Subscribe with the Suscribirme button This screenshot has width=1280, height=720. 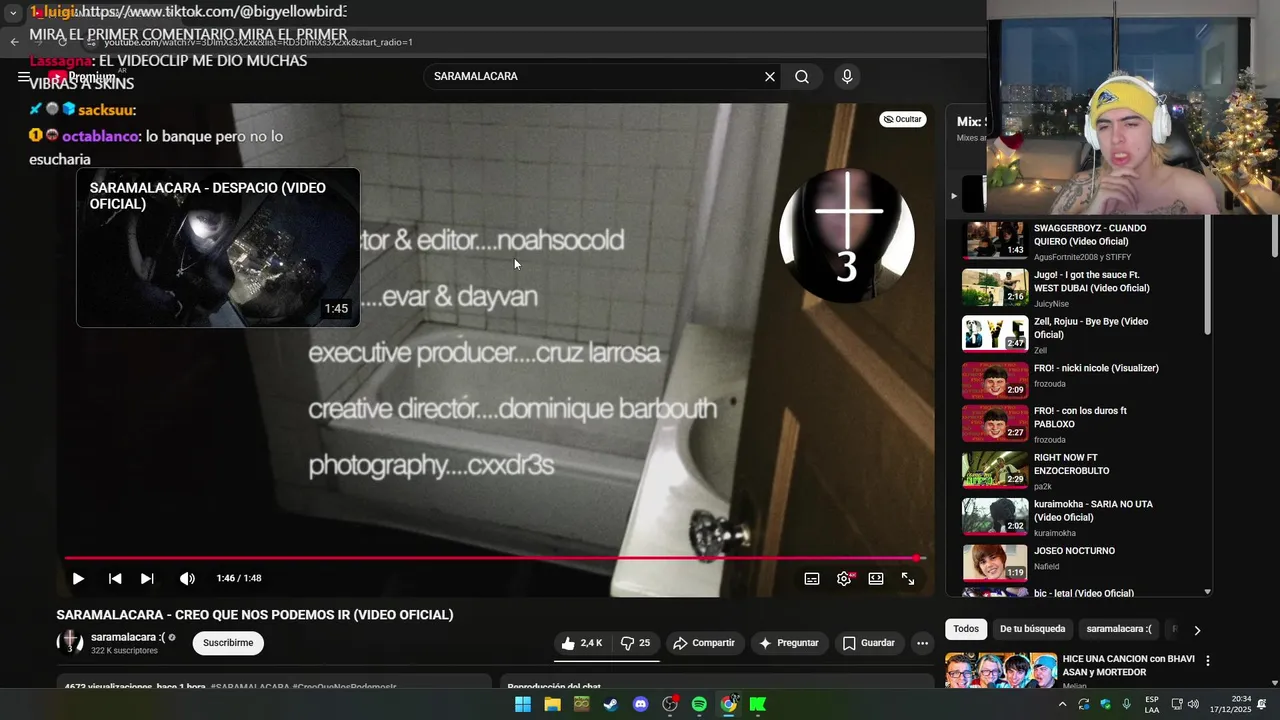(228, 643)
